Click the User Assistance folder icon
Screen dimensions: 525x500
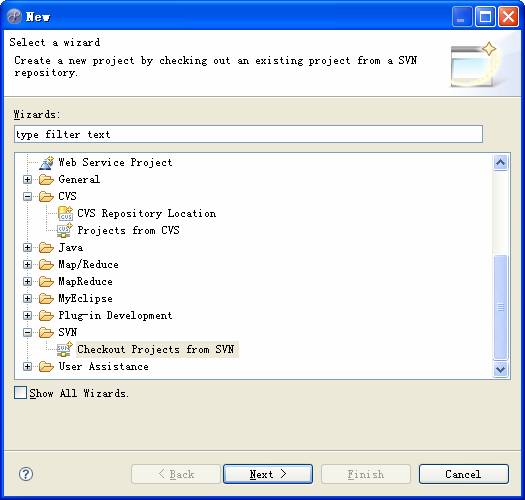[x=46, y=367]
